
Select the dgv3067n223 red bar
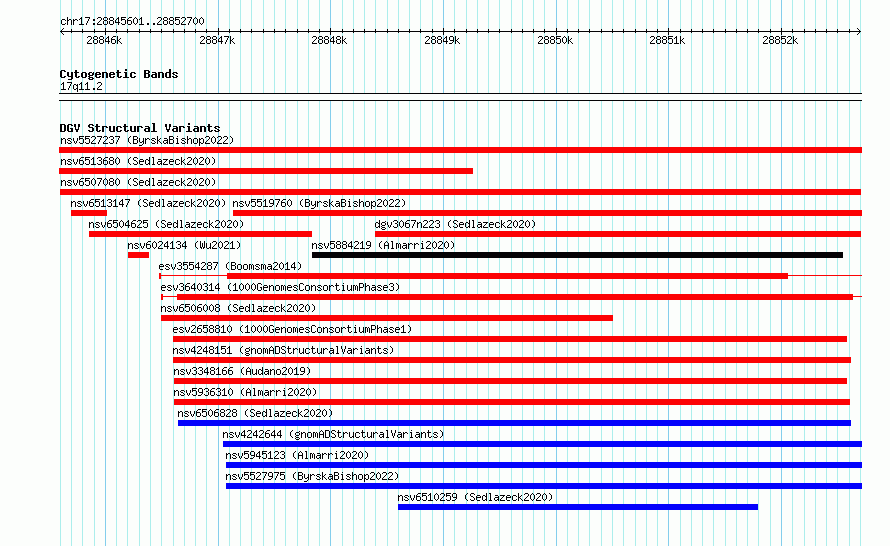point(618,234)
